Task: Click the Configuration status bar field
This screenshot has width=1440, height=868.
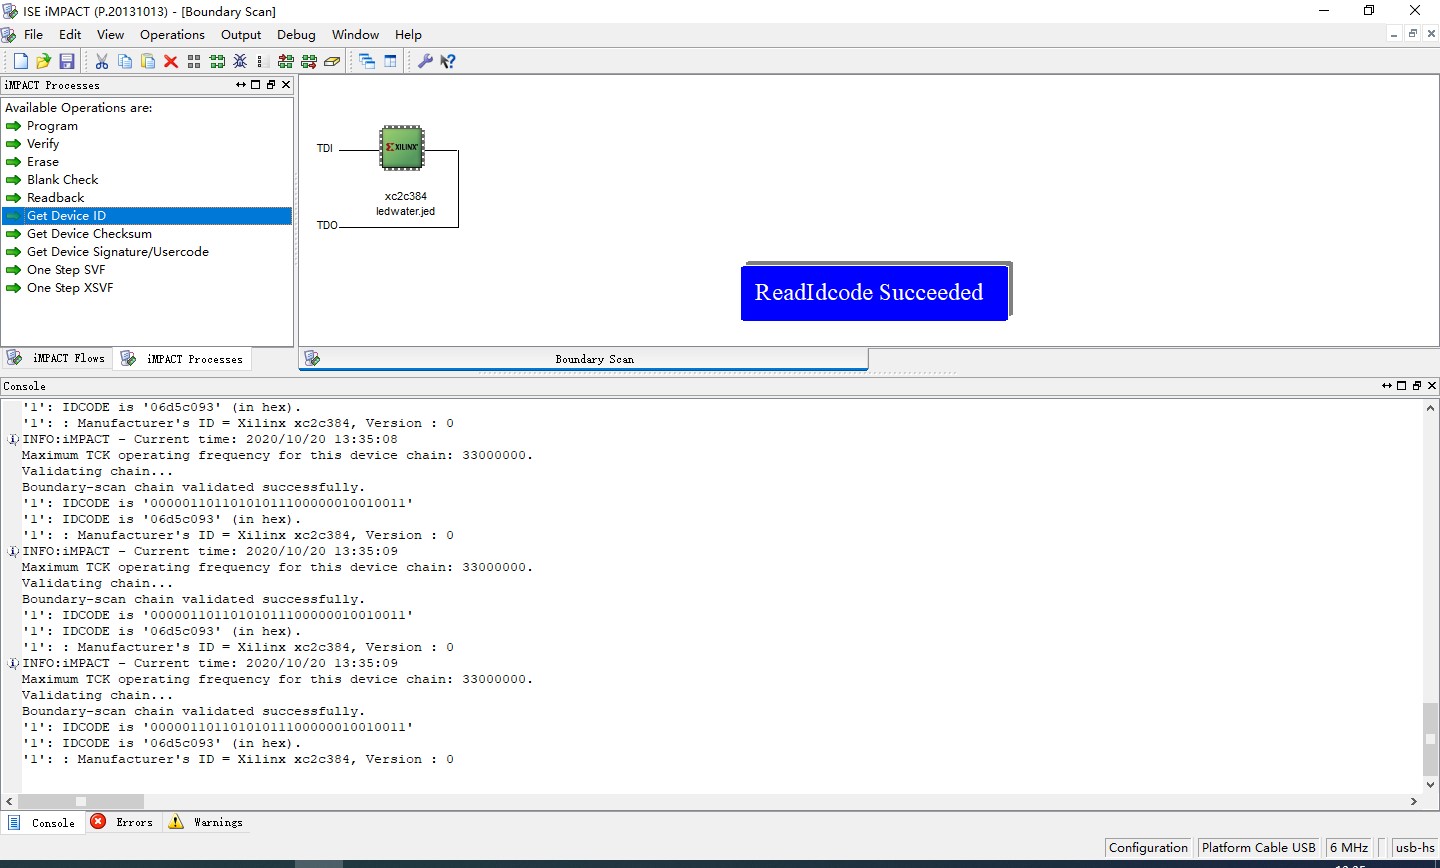Action: (x=1148, y=847)
